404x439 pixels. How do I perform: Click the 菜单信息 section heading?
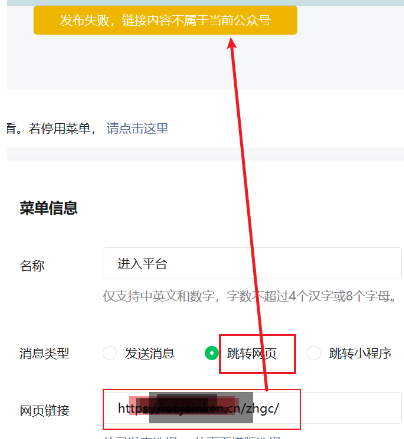(49, 208)
